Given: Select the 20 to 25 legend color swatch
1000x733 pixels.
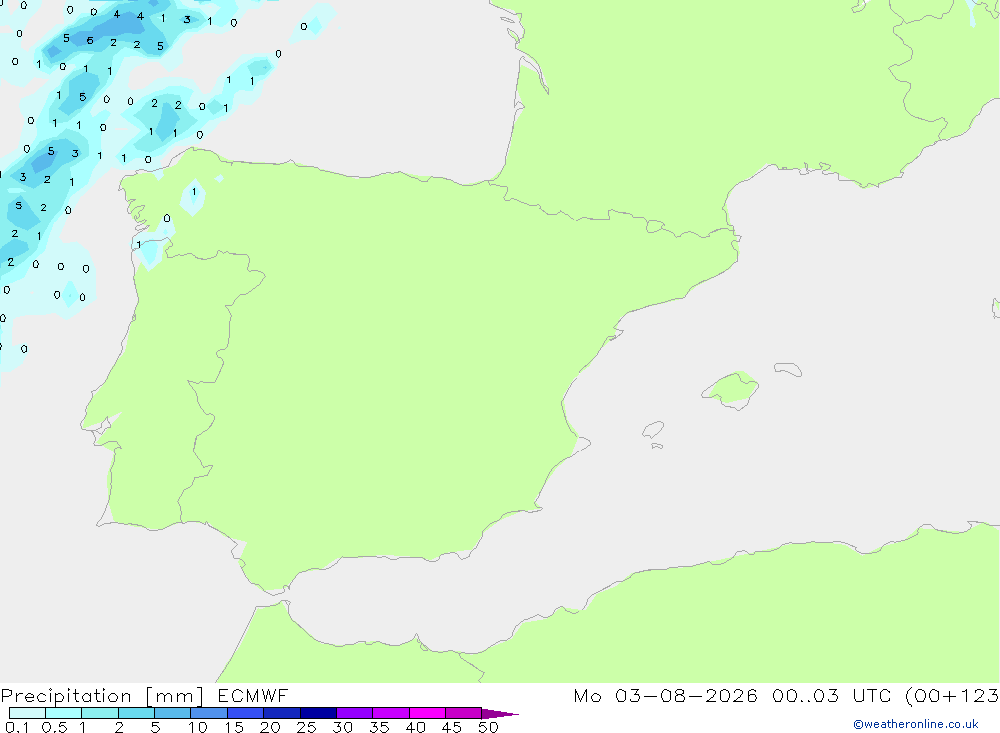Looking at the screenshot, I should [x=281, y=713].
